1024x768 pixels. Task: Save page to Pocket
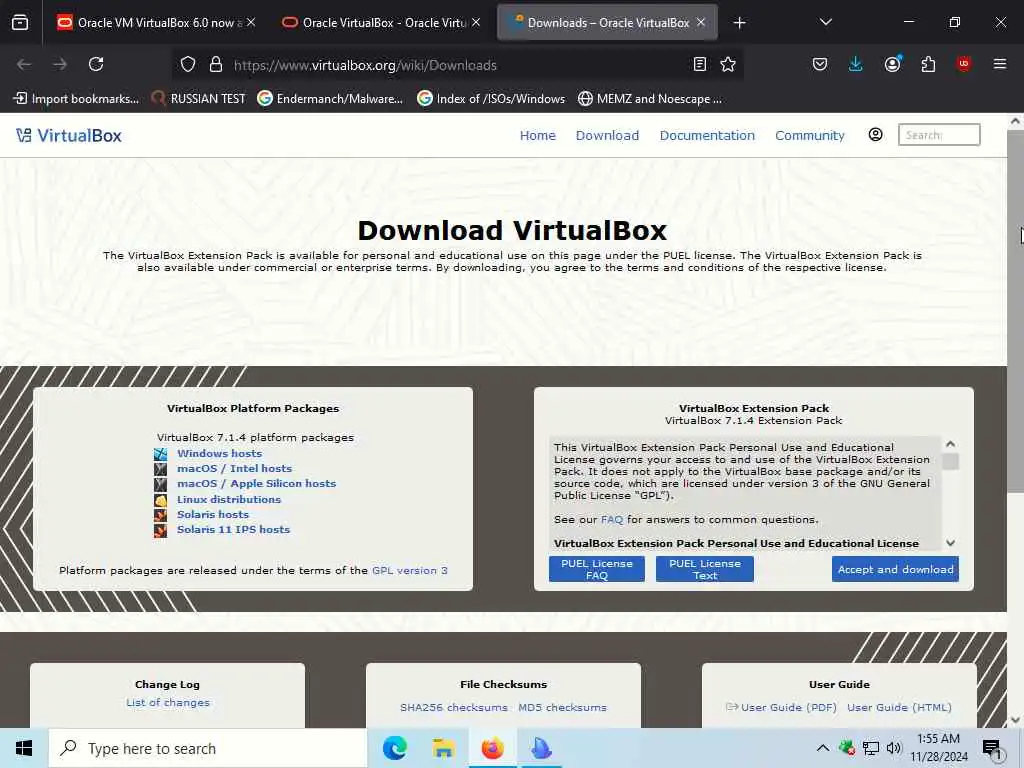point(820,64)
